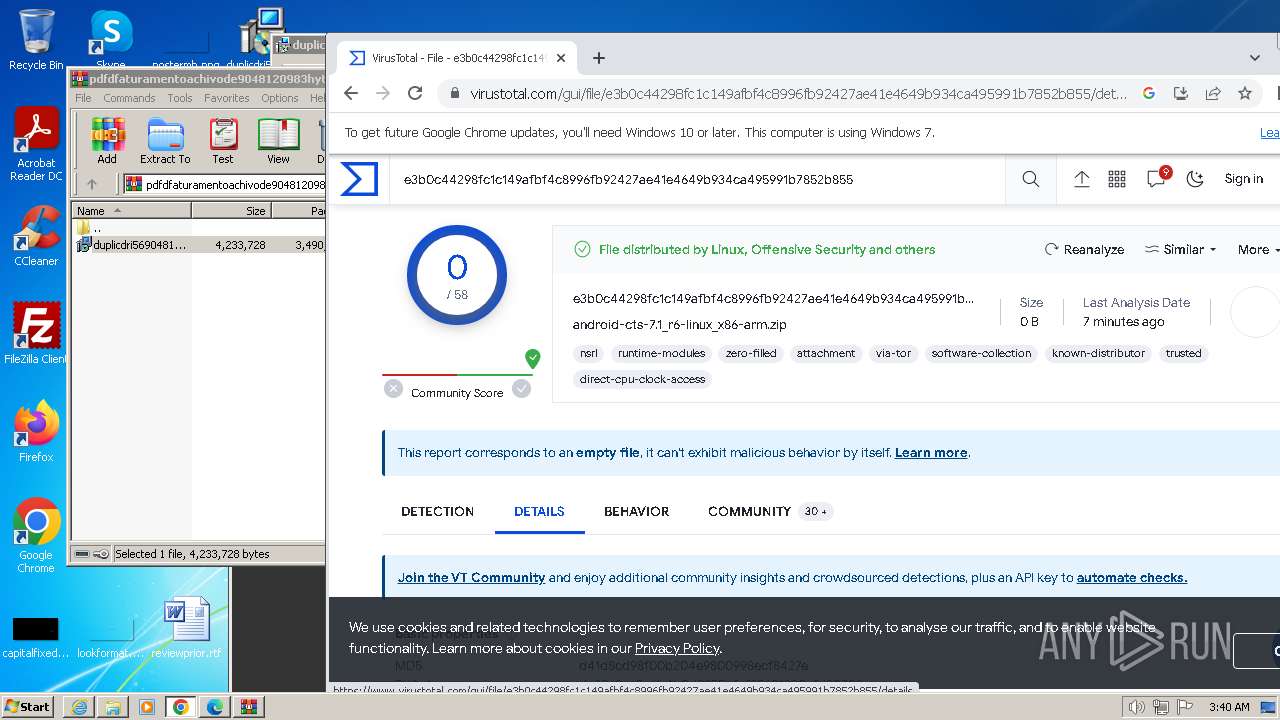Open VirusTotal apps grid icon
Image resolution: width=1280 pixels, height=720 pixels.
click(x=1117, y=179)
